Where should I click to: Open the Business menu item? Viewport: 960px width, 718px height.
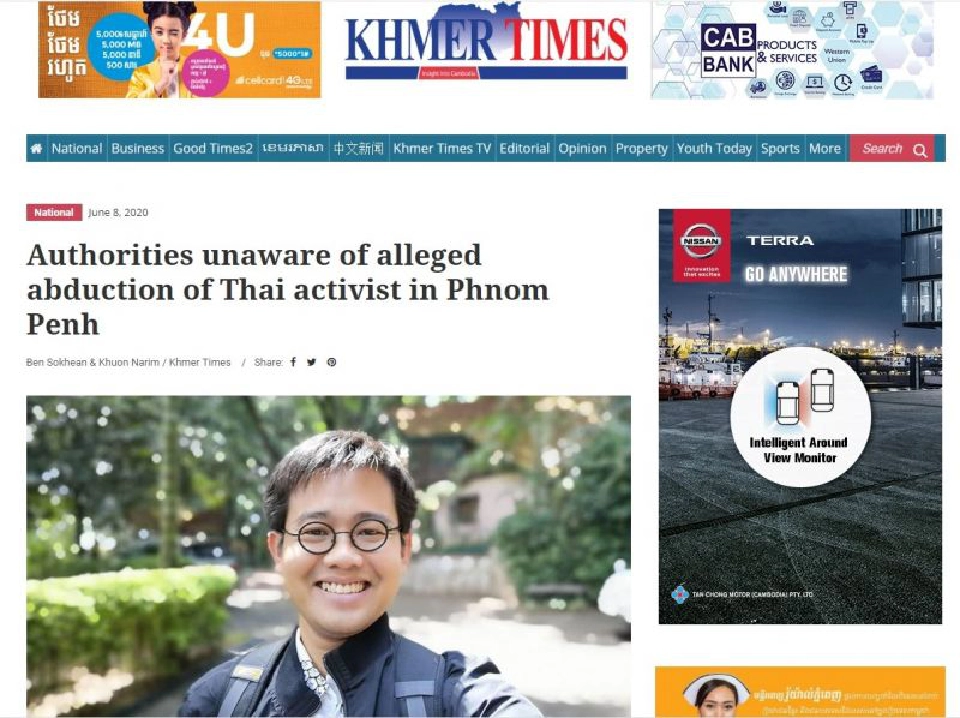click(x=138, y=149)
